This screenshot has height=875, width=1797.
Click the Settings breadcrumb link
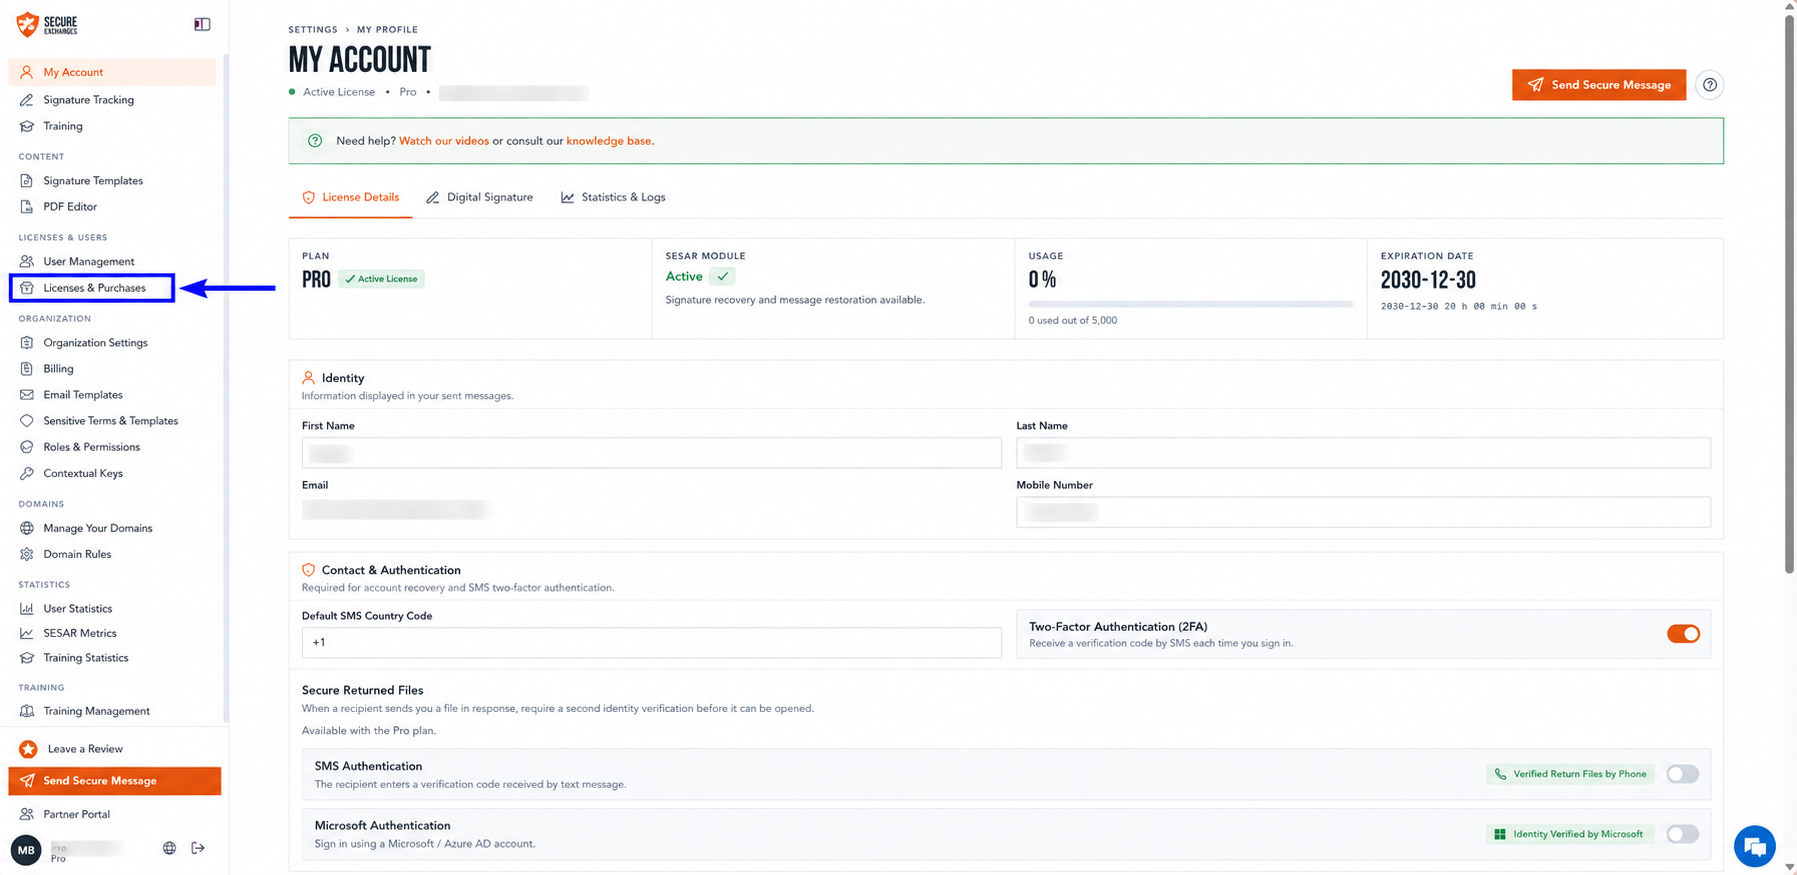click(313, 30)
